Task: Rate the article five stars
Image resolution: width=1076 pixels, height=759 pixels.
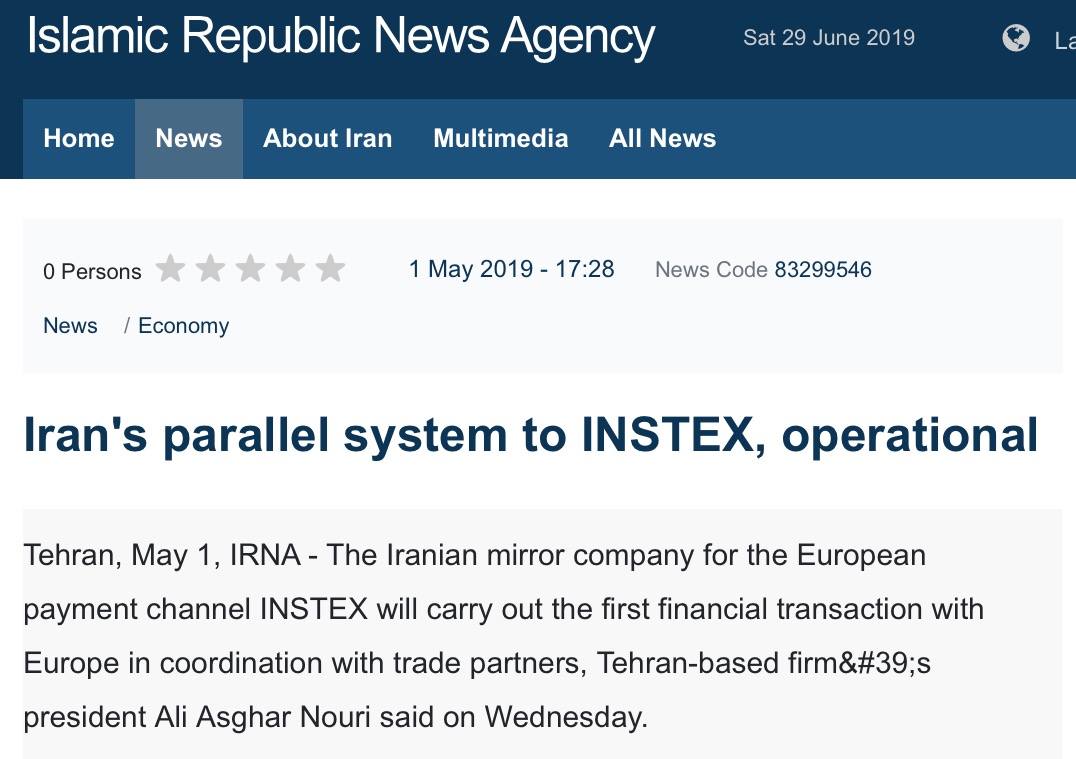Action: coord(330,269)
